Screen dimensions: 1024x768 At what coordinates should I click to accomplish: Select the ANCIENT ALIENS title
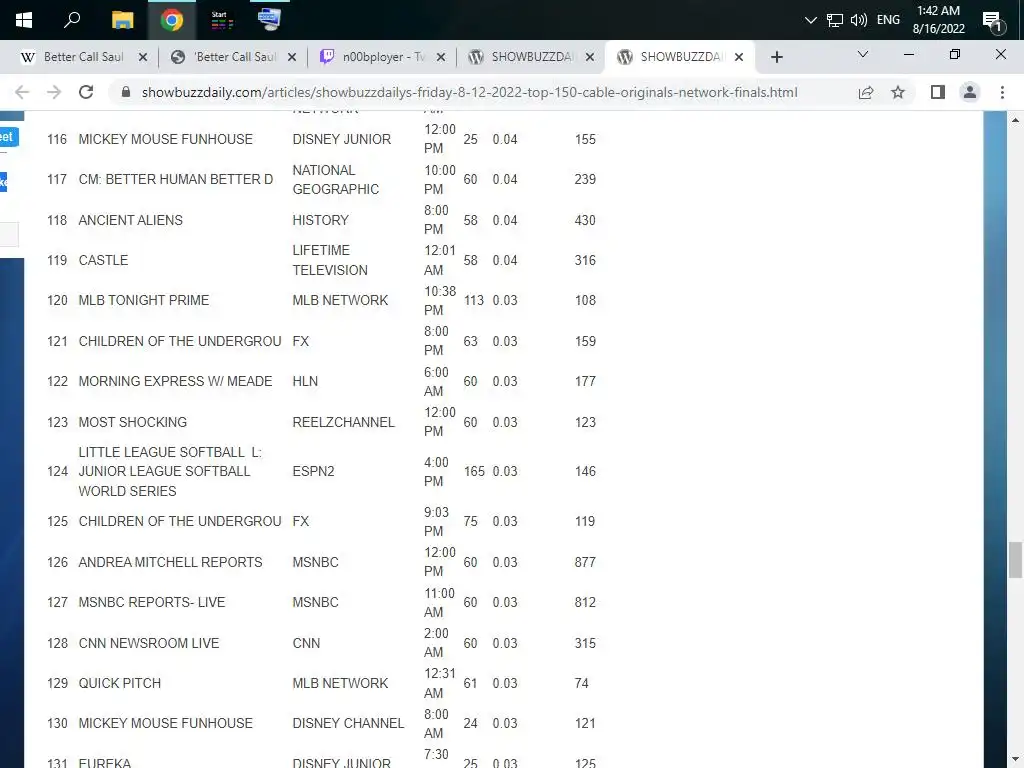[131, 220]
